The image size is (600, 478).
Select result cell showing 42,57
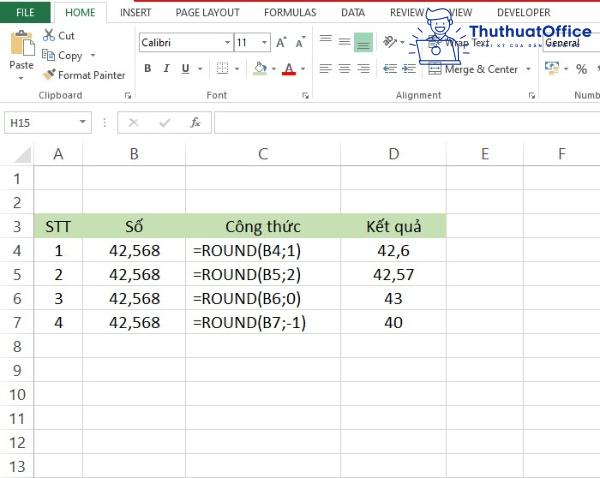(x=393, y=274)
